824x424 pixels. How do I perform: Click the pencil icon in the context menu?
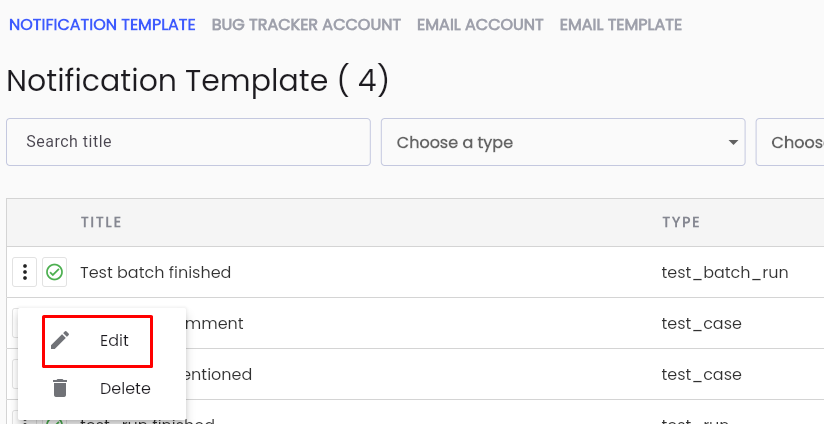coord(60,340)
